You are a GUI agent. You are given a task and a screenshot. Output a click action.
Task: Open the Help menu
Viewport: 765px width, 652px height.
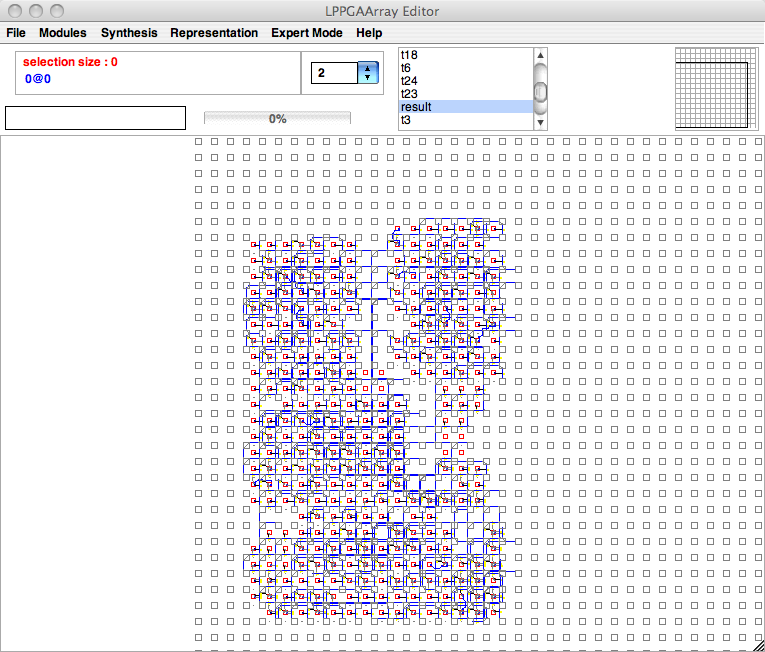tap(369, 33)
